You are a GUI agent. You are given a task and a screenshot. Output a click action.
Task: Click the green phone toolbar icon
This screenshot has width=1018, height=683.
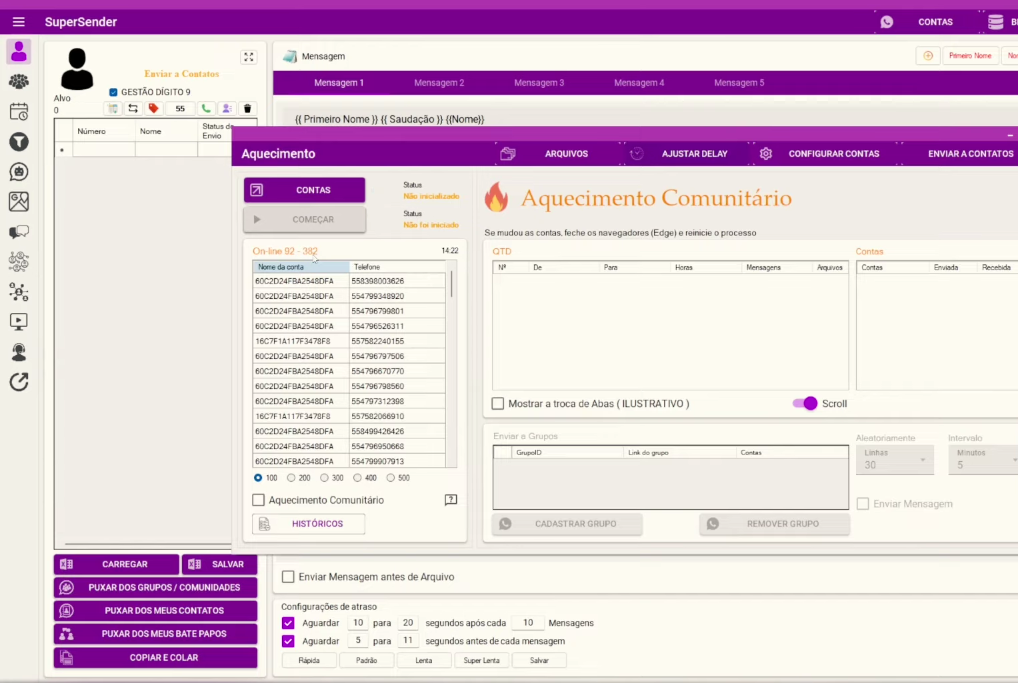[206, 108]
